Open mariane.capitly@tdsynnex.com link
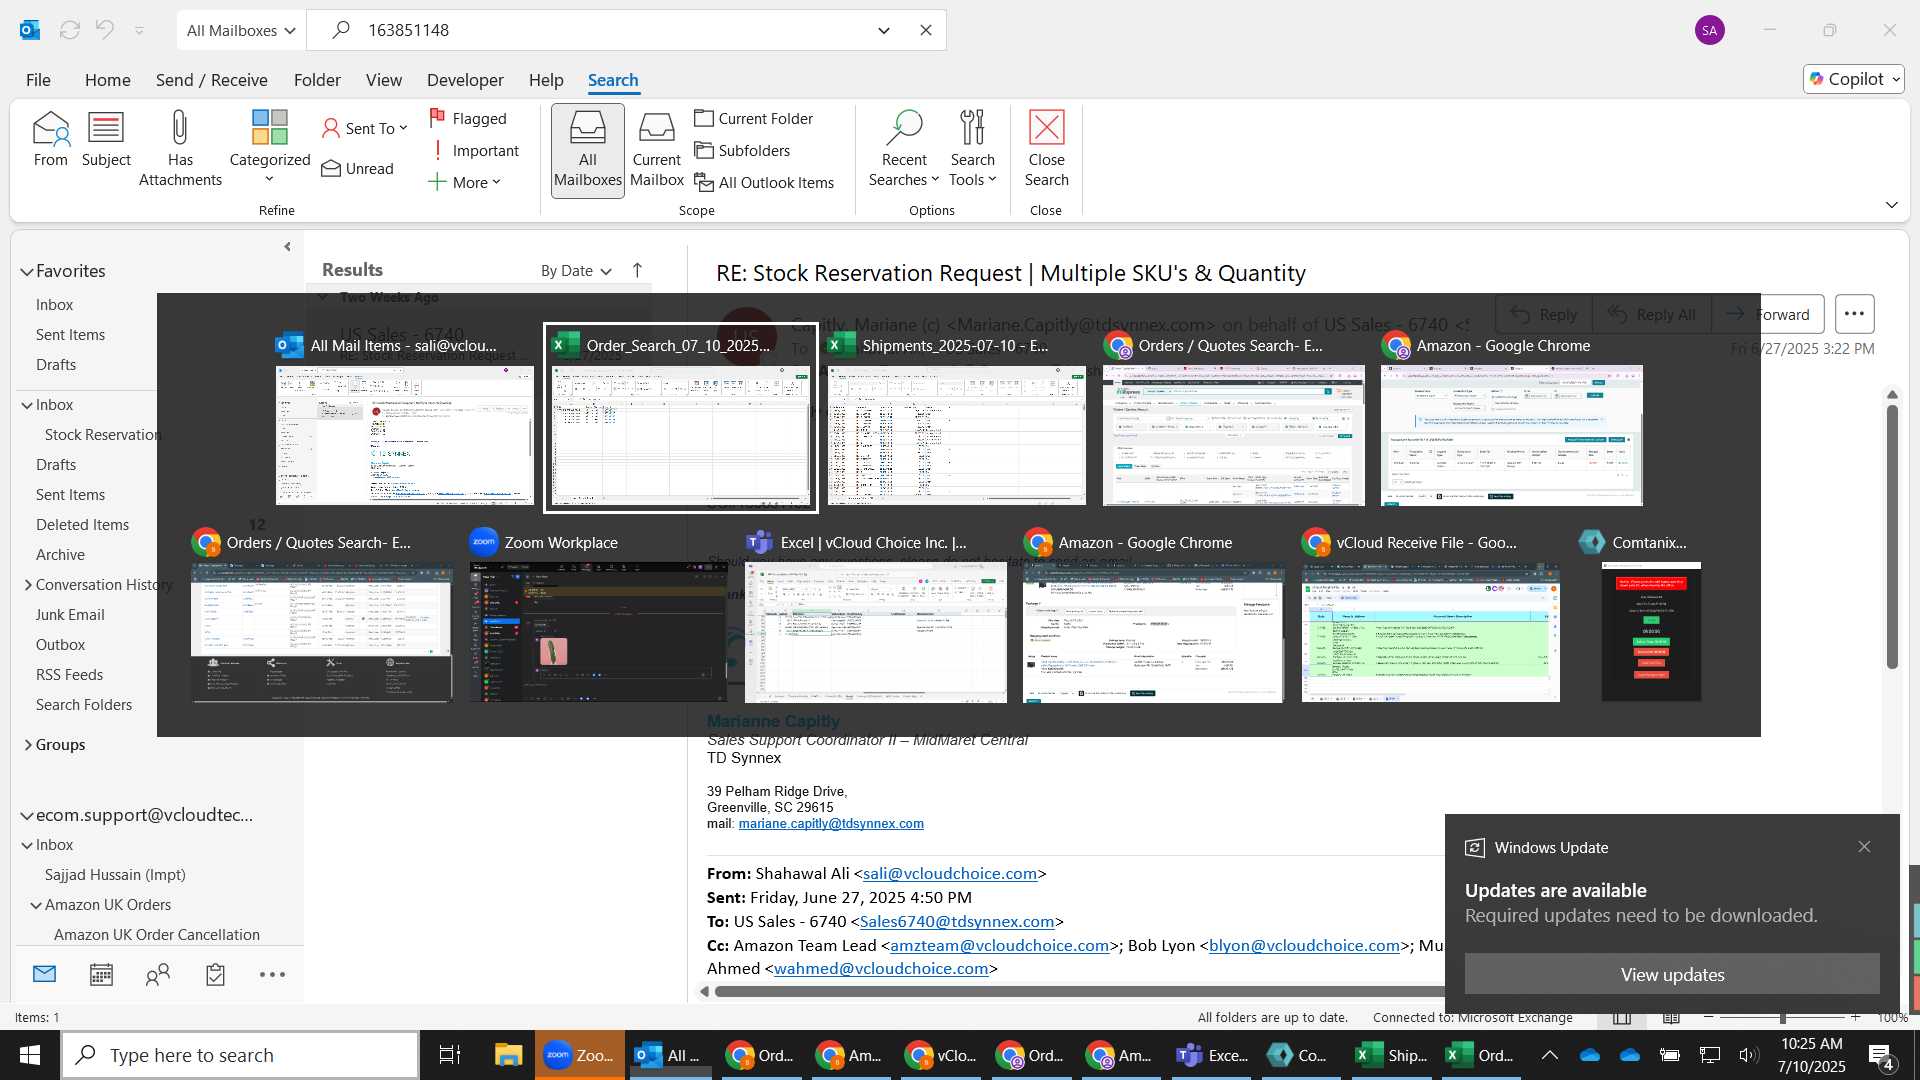 coord(831,824)
